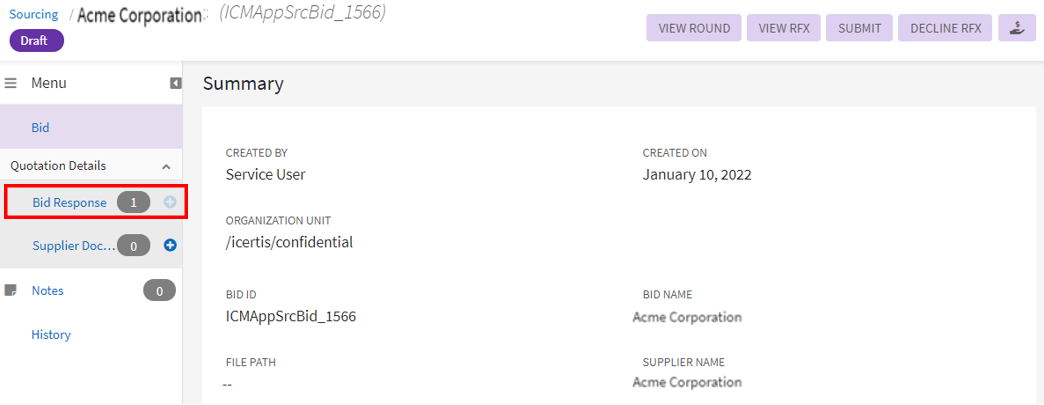Collapse the Menu side panel arrow
The image size is (1044, 405).
(175, 84)
